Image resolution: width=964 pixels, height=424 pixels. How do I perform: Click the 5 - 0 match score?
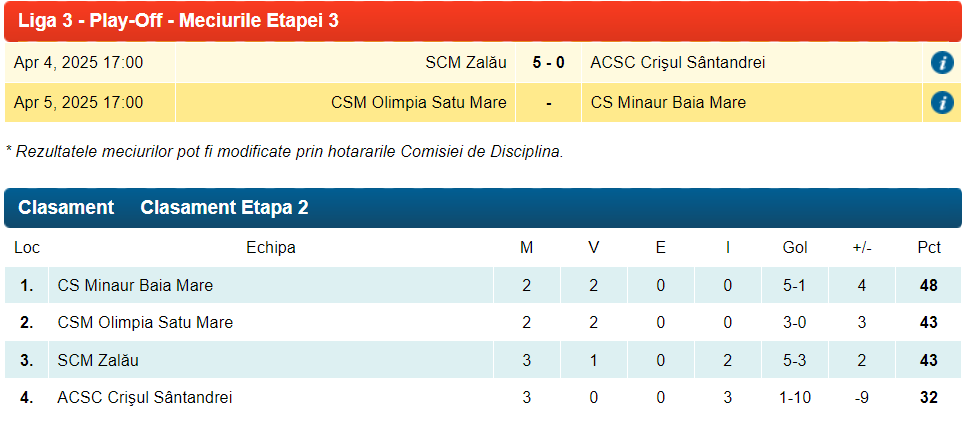[548, 63]
